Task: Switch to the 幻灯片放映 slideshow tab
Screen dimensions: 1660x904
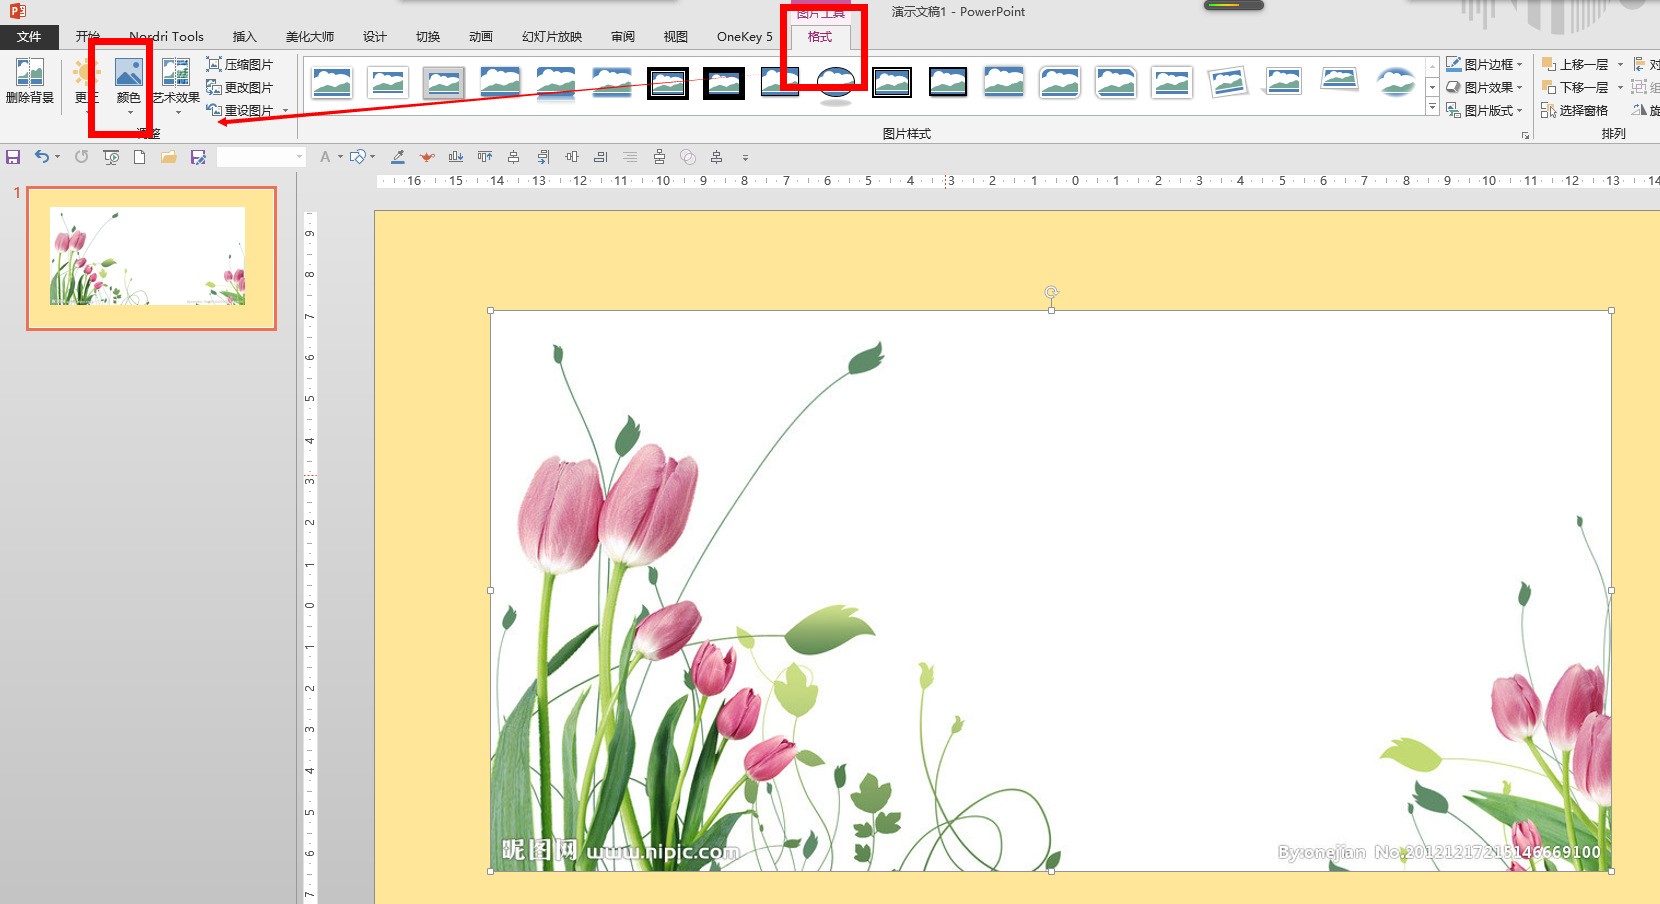Action: click(551, 37)
